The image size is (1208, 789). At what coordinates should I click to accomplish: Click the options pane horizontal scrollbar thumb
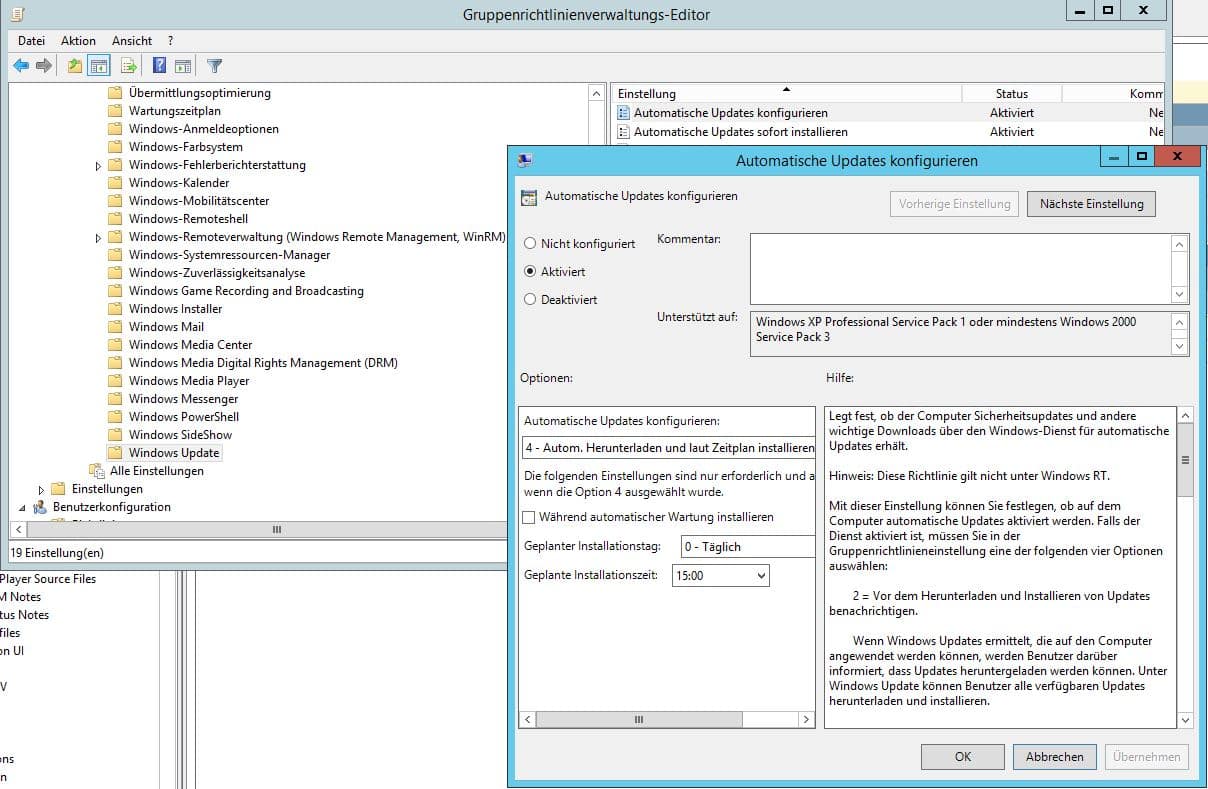coord(638,720)
